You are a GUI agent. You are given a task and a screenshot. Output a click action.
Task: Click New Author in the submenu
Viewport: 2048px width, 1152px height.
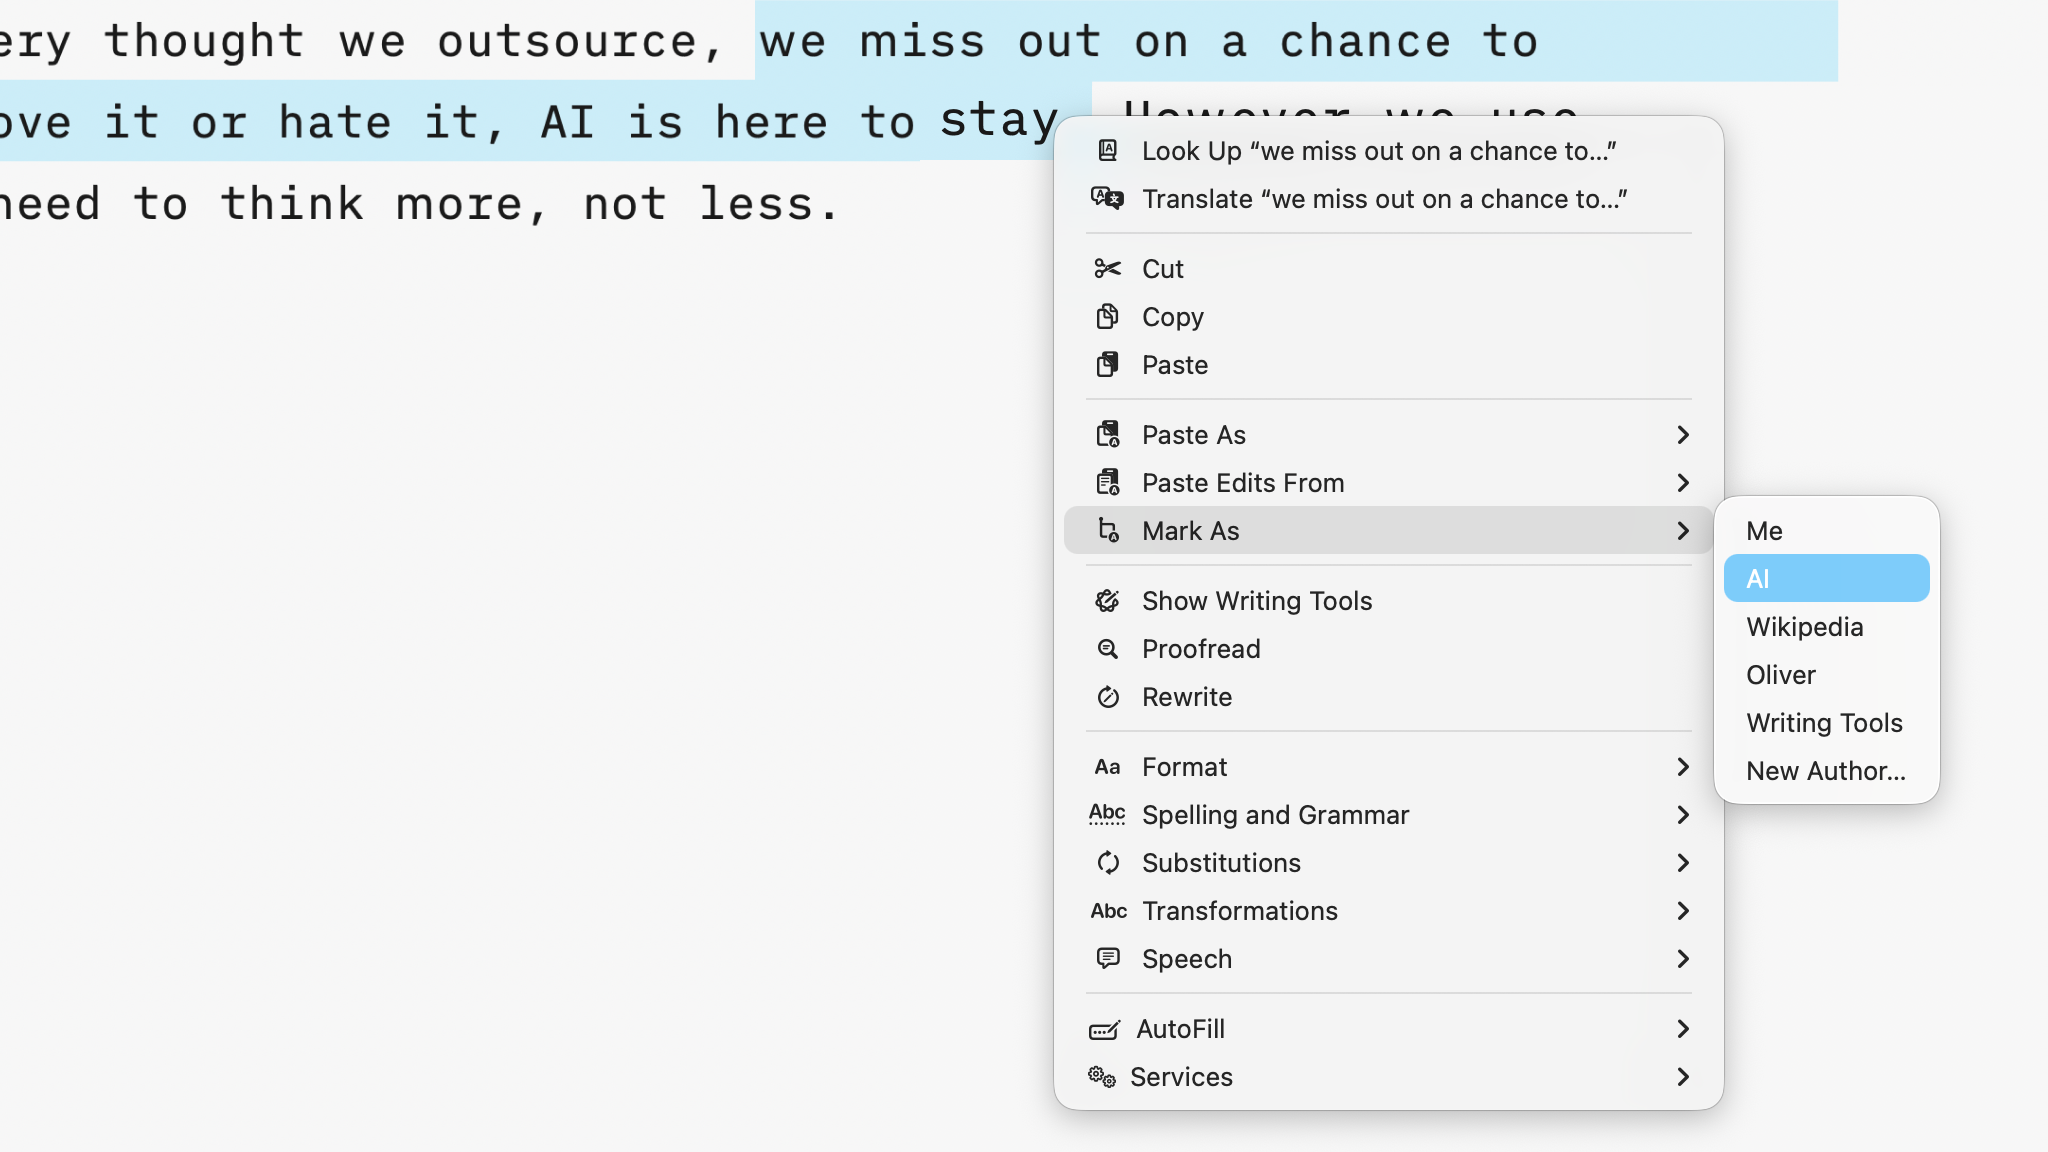pos(1825,770)
